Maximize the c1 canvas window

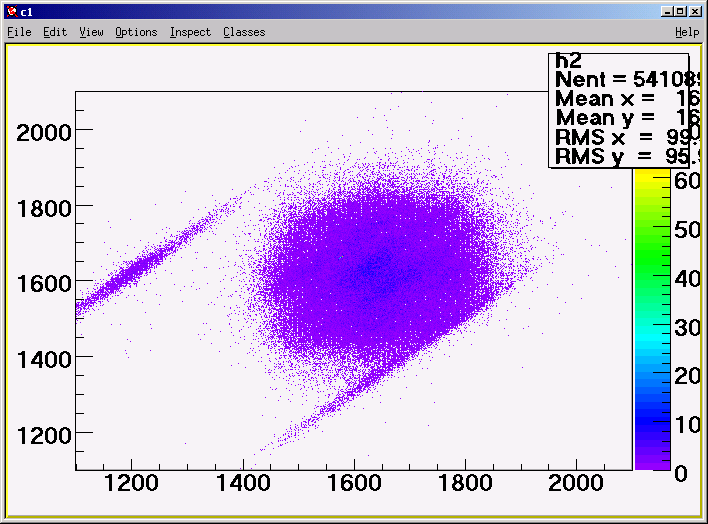[681, 12]
